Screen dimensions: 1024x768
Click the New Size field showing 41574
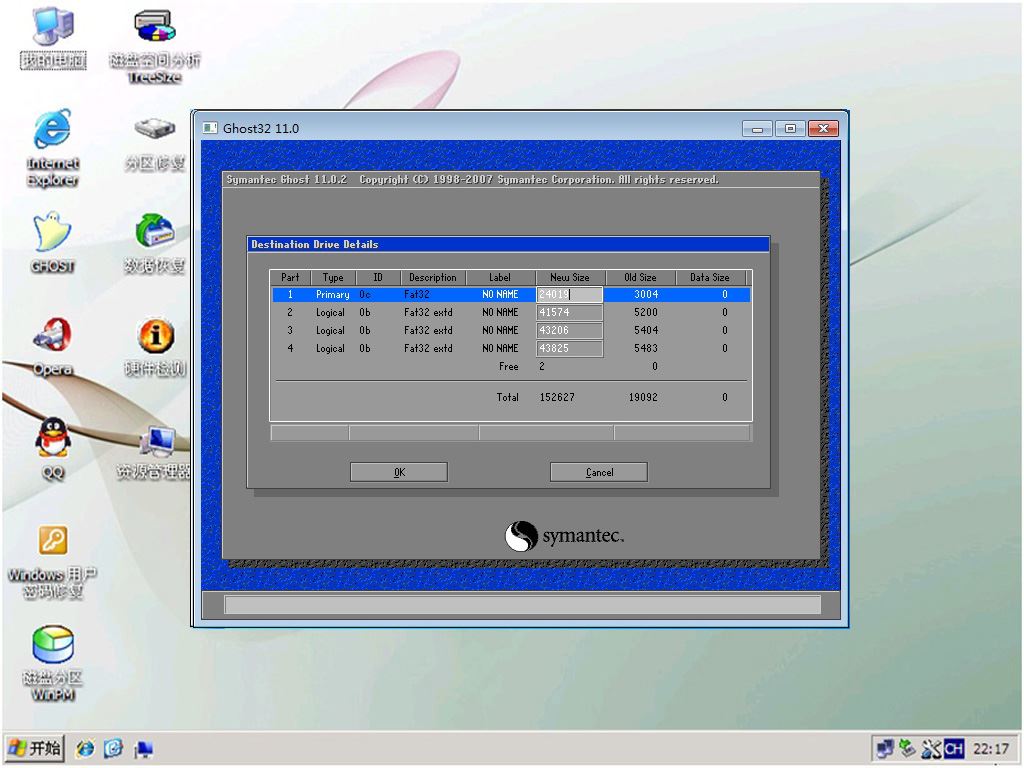point(569,313)
